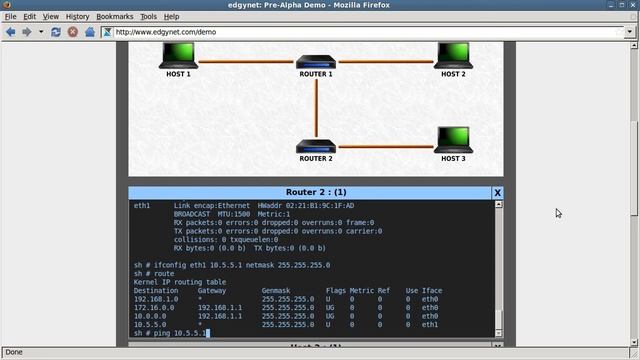Viewport: 640px width, 360px height.
Task: Click the HOST 1 label
Action: pos(178,74)
